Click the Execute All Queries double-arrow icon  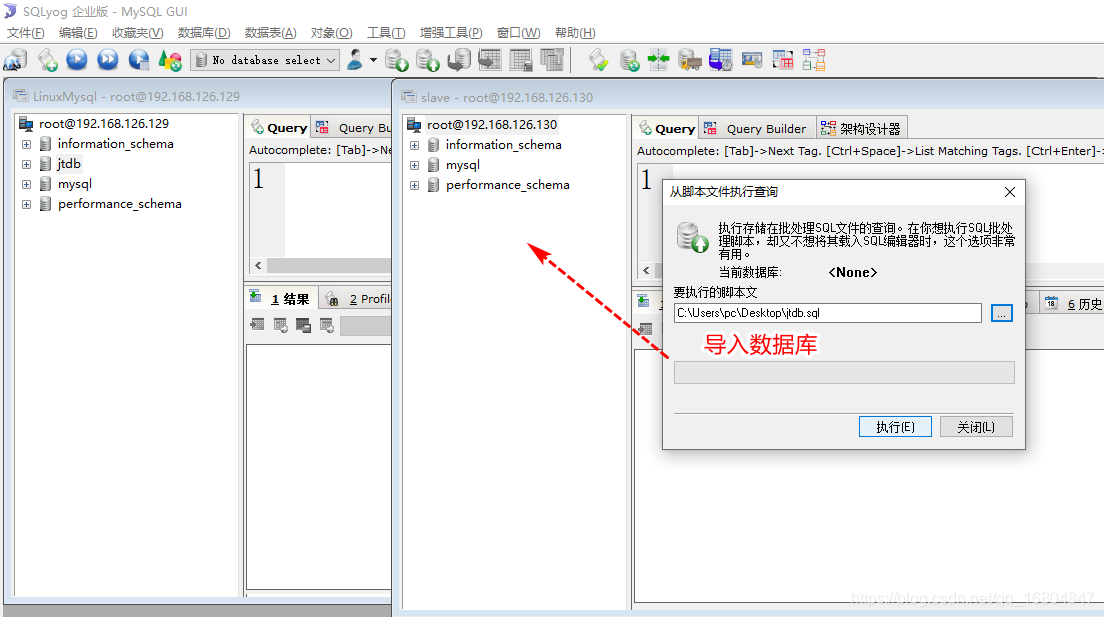108,60
